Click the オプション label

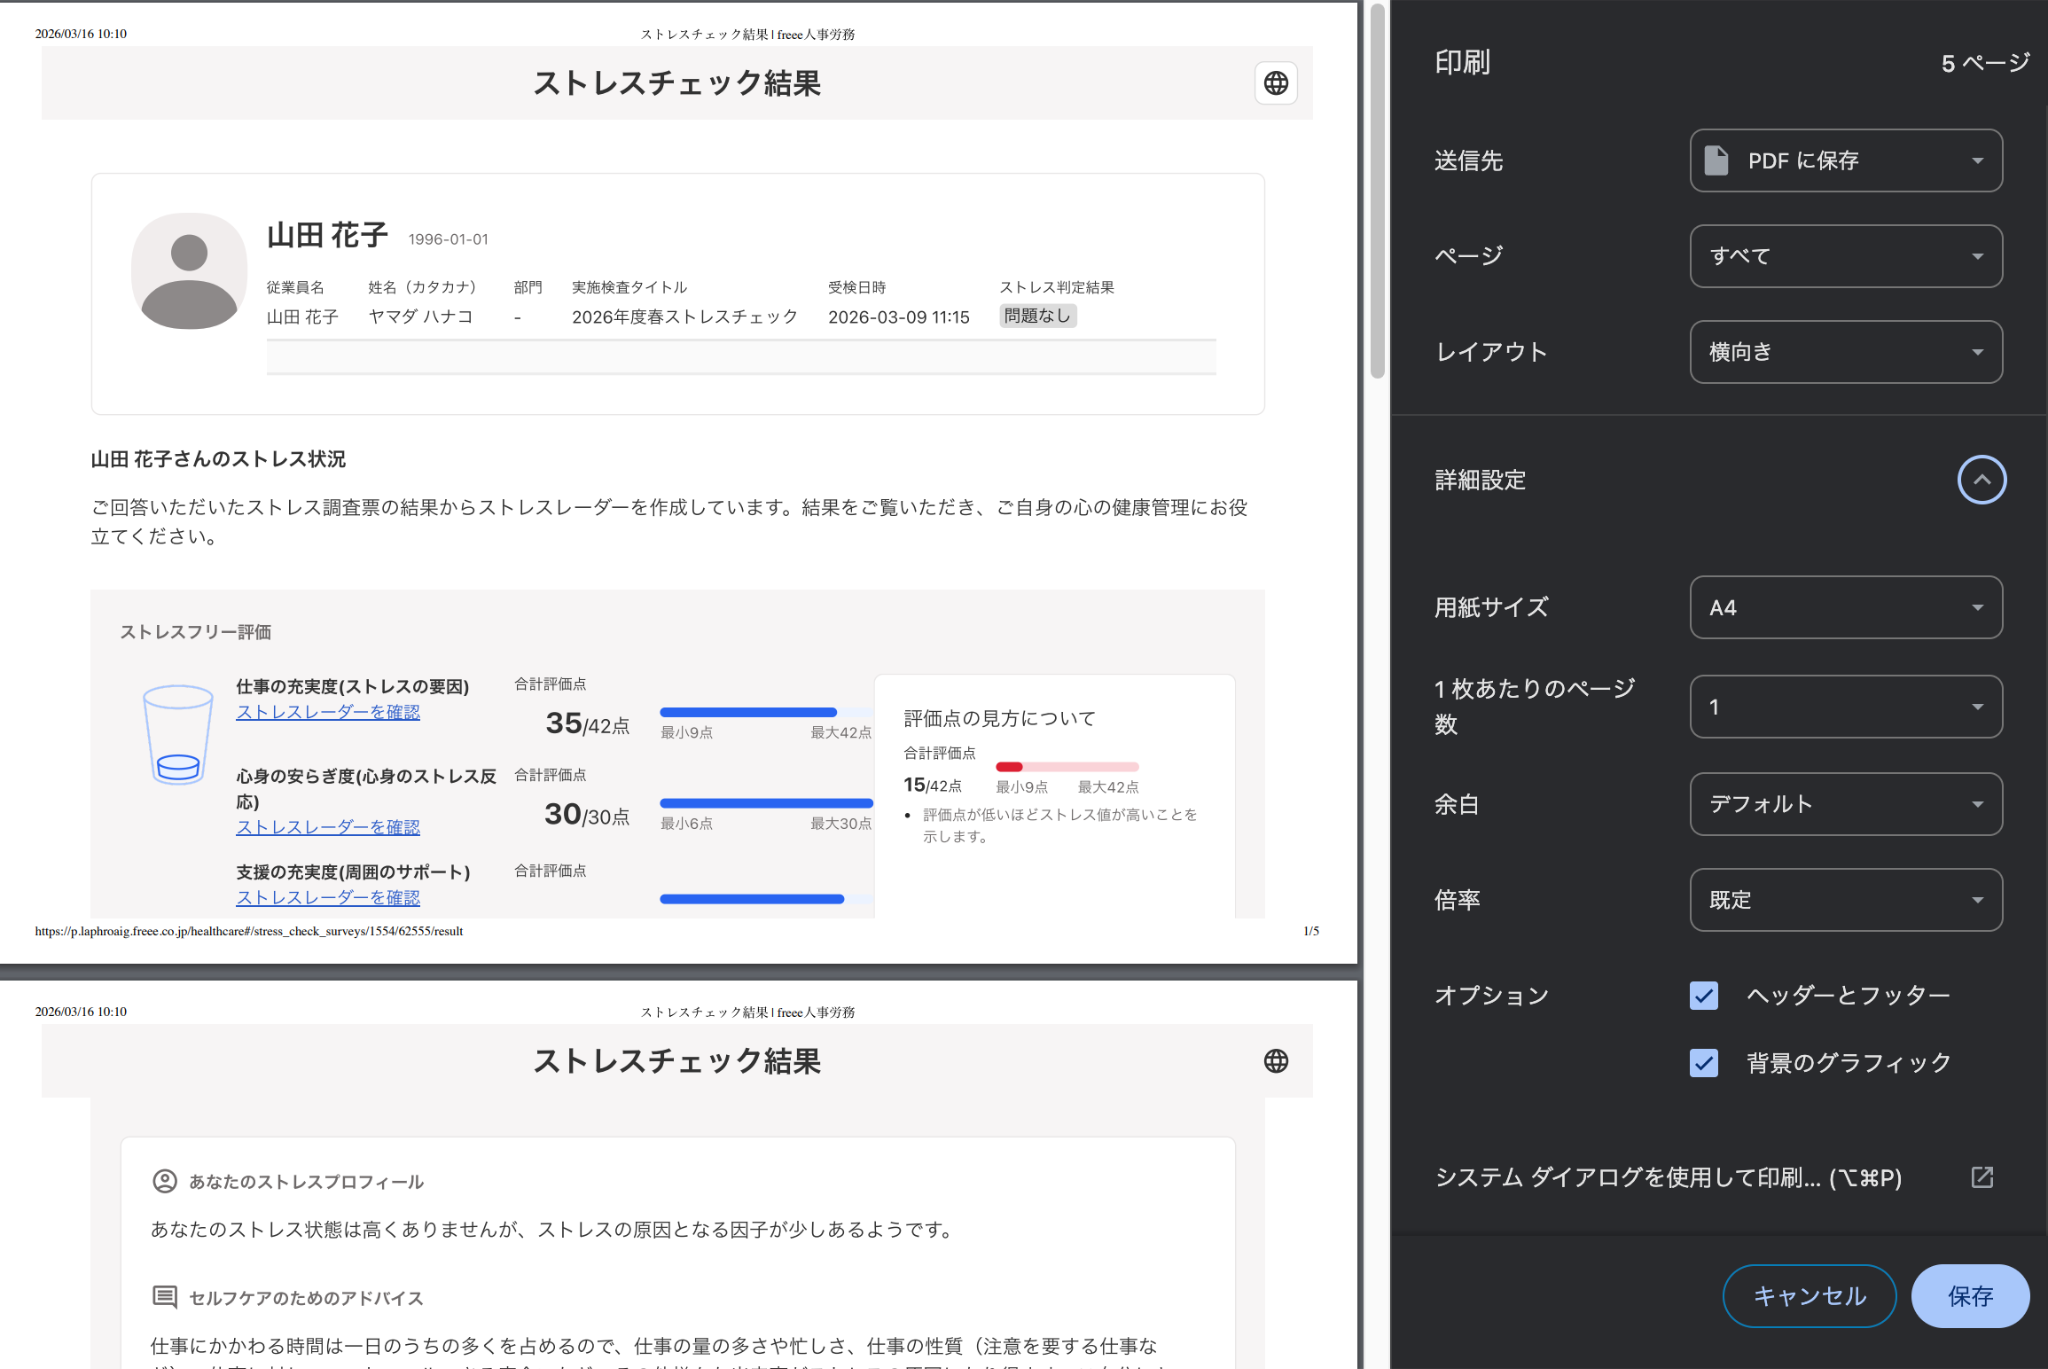click(x=1491, y=995)
